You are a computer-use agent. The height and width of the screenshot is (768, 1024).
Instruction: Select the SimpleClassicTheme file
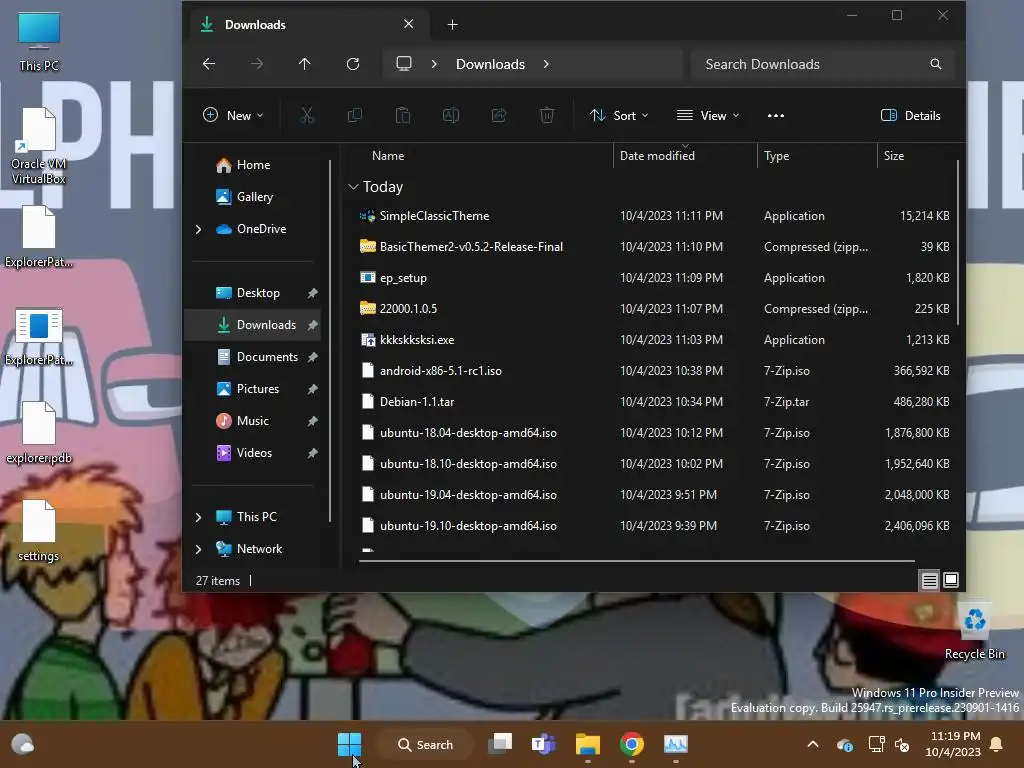654,216
